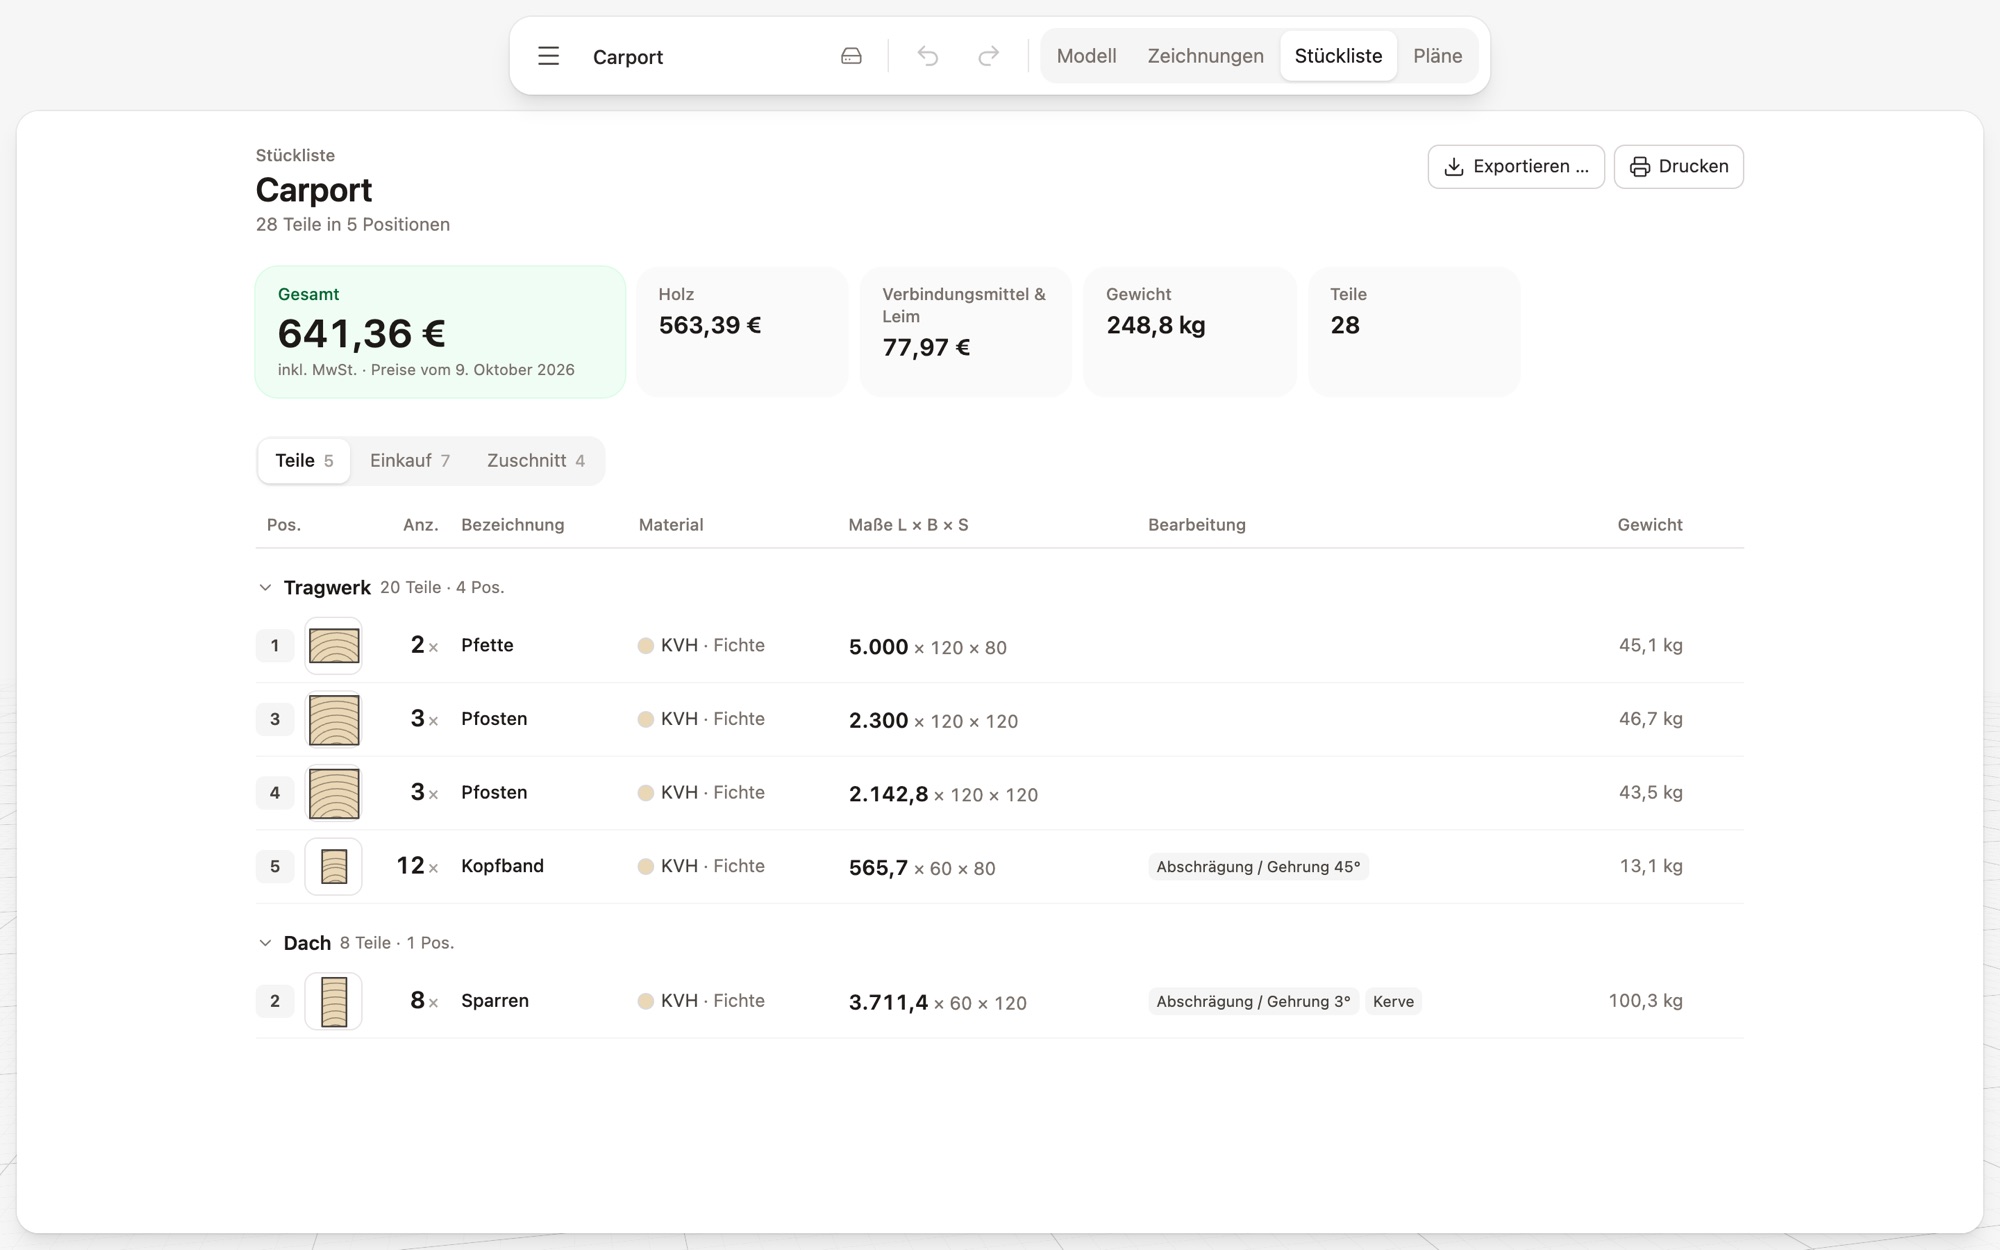Viewport: 2000px width, 1250px height.
Task: Open thumbnail of Pfosten position 4
Action: coord(333,793)
